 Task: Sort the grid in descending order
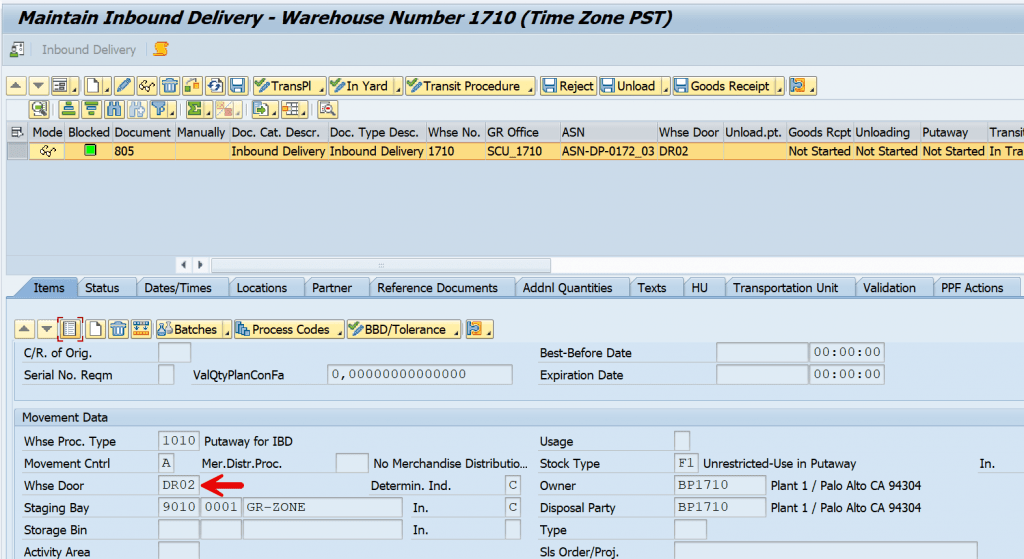tap(91, 109)
